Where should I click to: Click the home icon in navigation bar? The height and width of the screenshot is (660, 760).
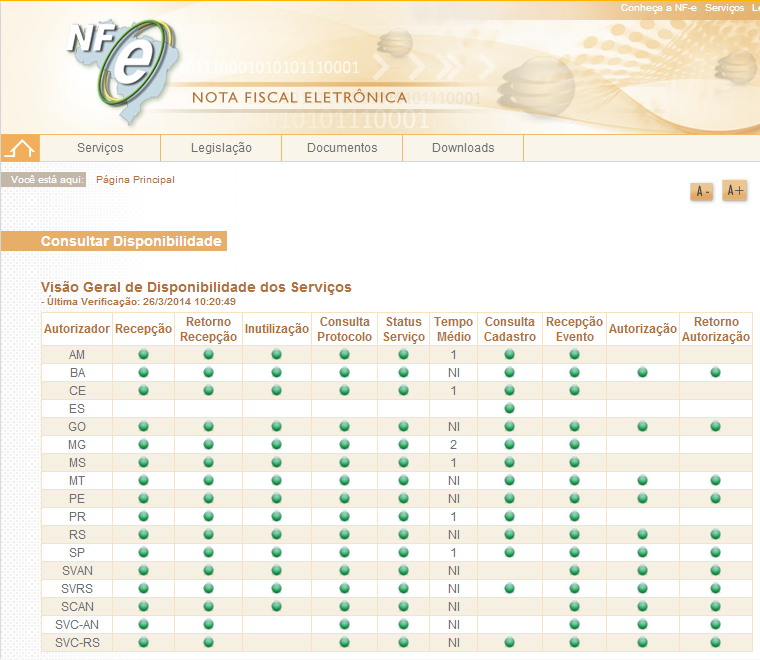point(20,148)
